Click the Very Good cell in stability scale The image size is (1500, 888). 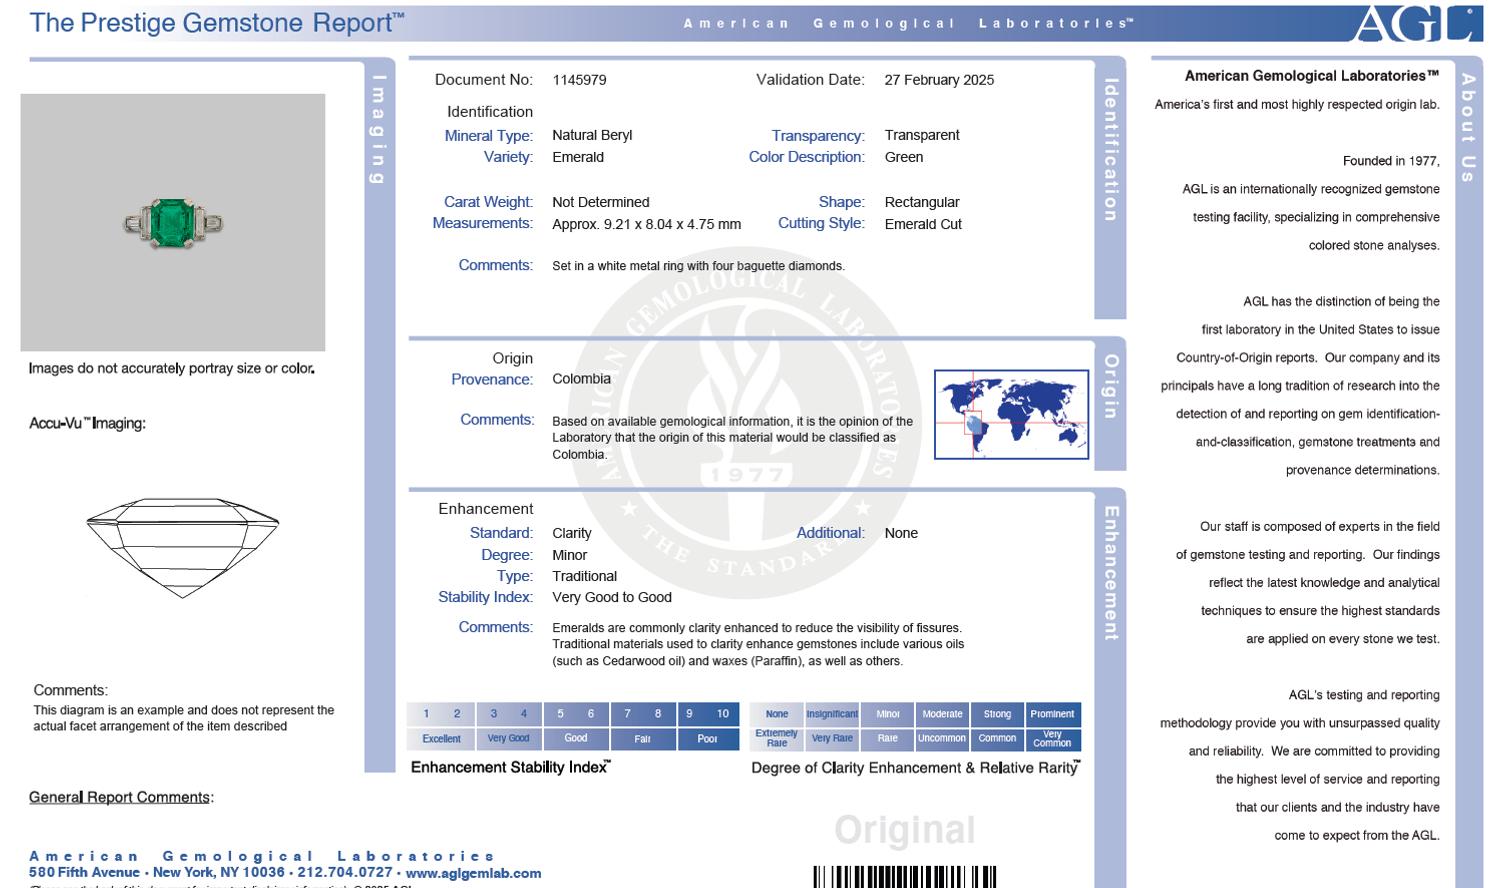click(x=509, y=739)
